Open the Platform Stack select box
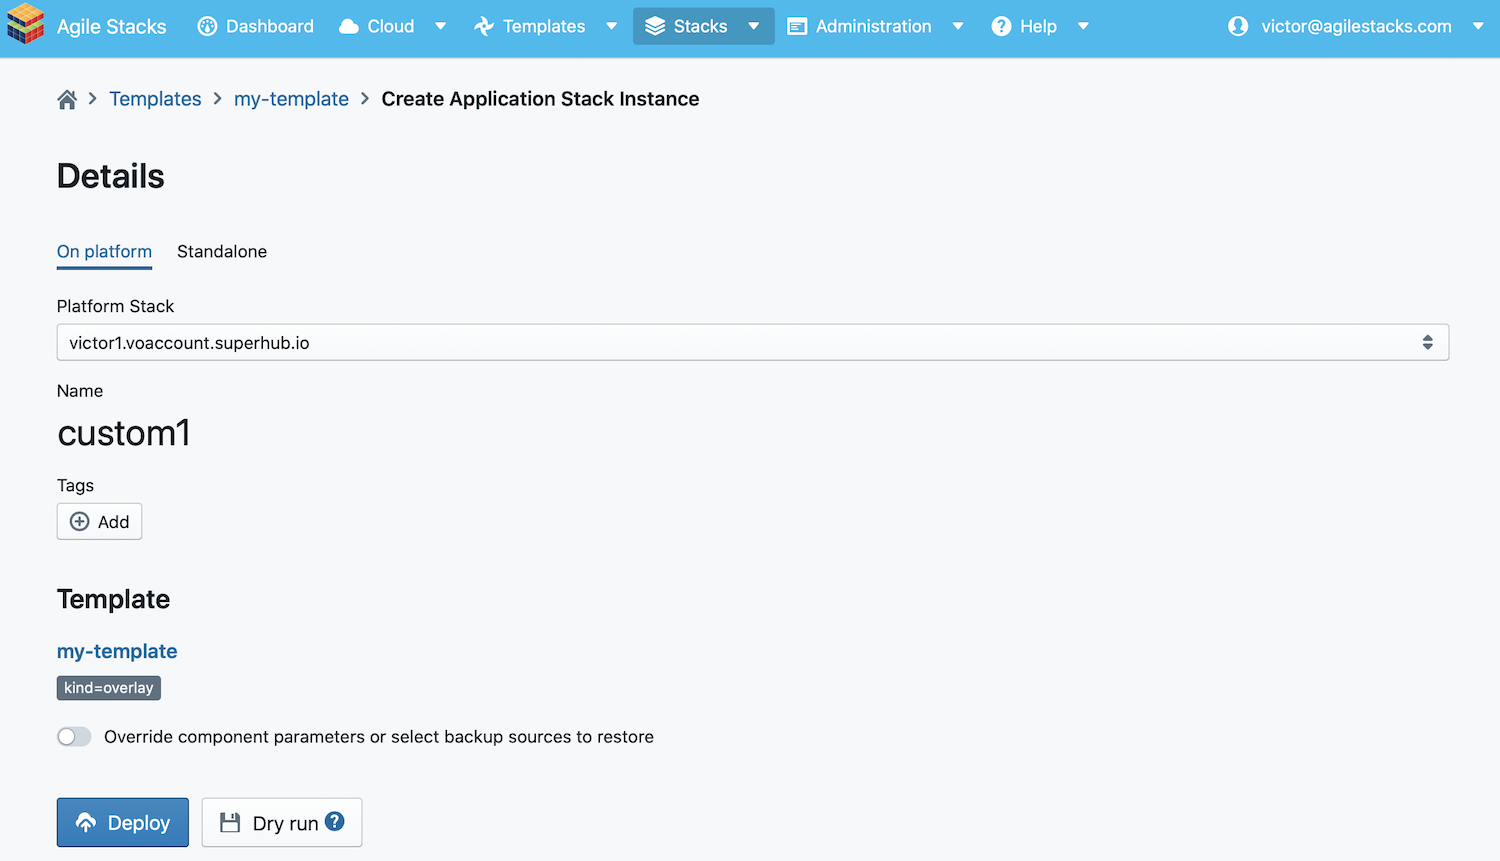This screenshot has height=861, width=1500. [x=752, y=342]
